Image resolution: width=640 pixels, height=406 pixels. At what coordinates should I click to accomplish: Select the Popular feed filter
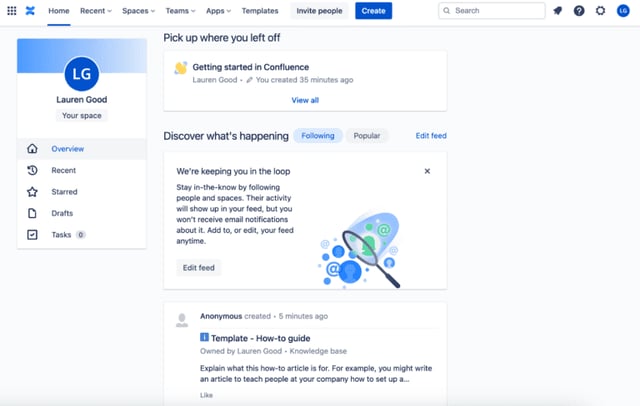[x=367, y=135]
